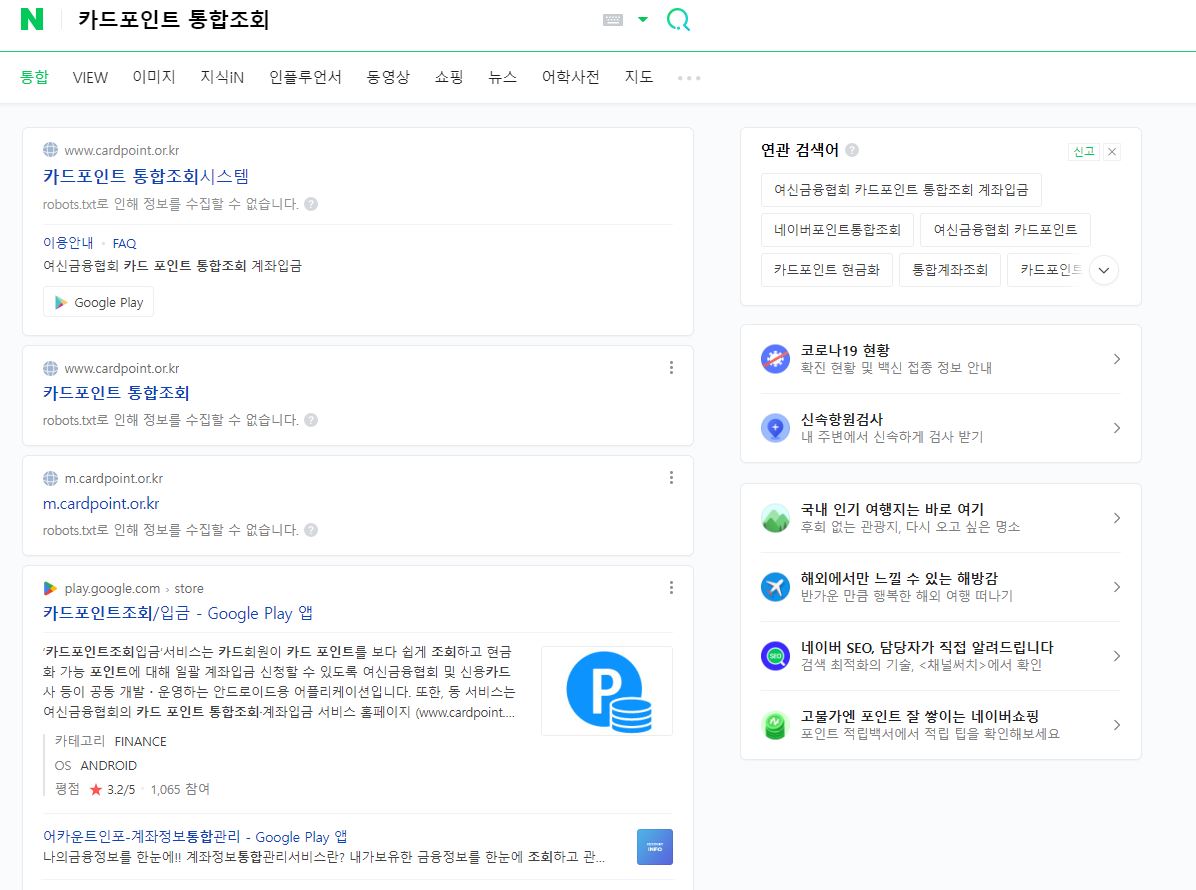The width and height of the screenshot is (1196, 890).
Task: Click the Google Play icon next to play.google.com
Action: [x=50, y=588]
